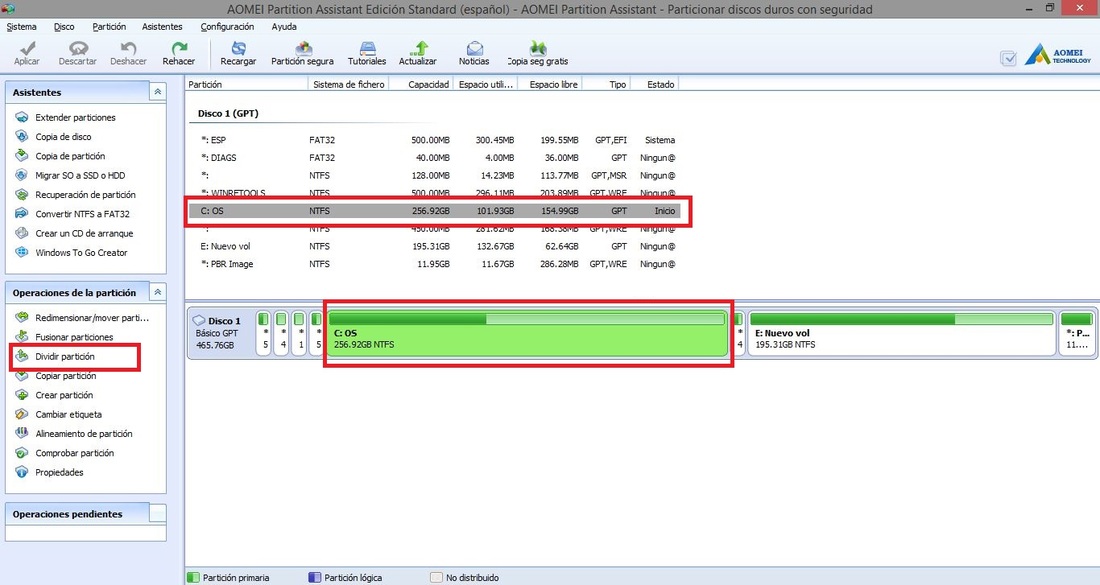The height and width of the screenshot is (585, 1100).
Task: Open the Sistema menu
Action: [21, 27]
